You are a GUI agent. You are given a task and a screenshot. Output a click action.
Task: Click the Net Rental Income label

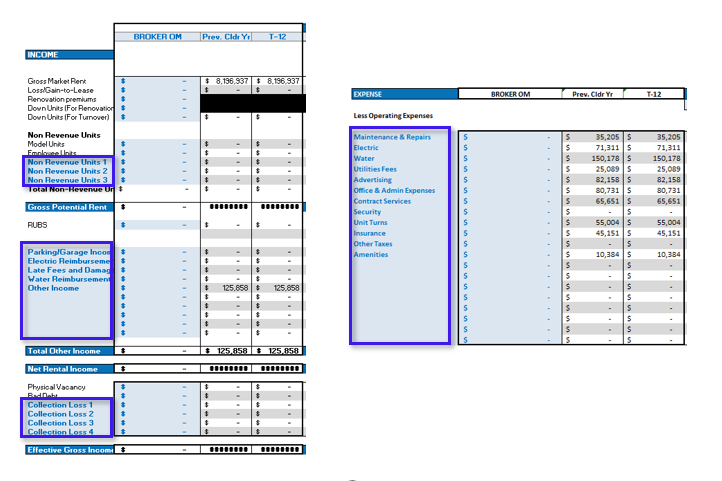pyautogui.click(x=62, y=369)
